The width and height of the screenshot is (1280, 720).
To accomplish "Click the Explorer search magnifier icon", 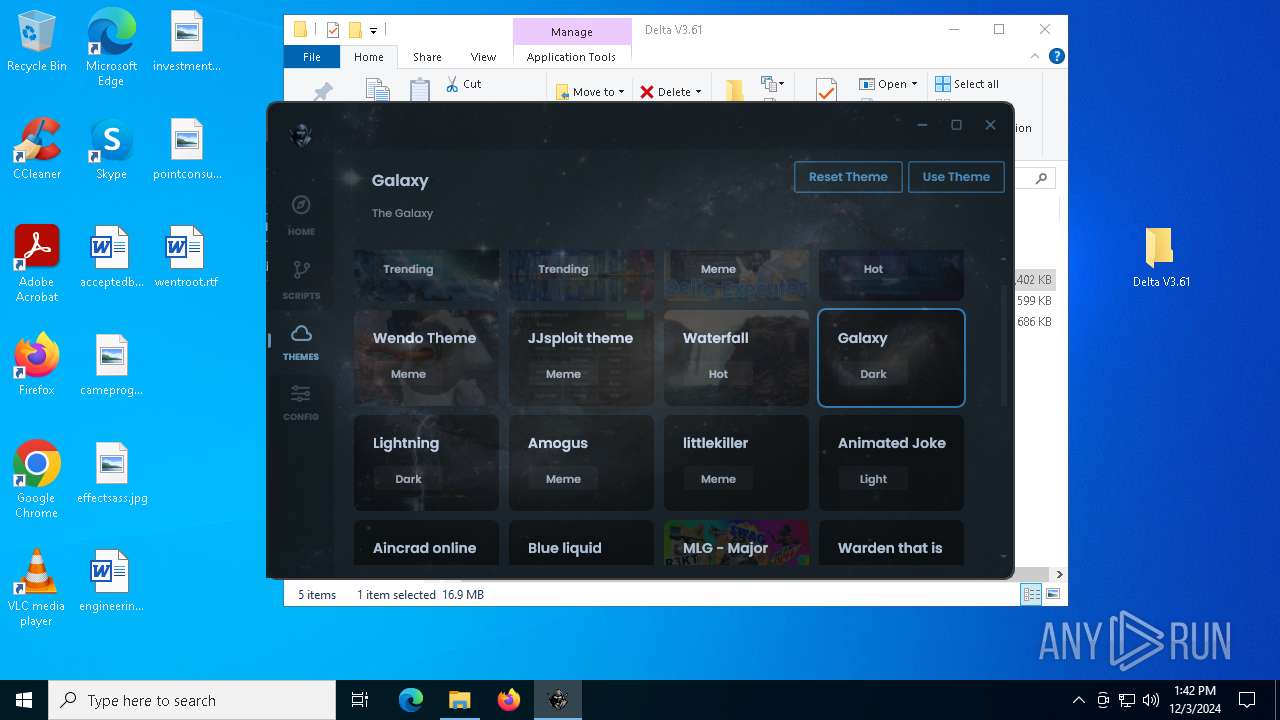I will point(1041,178).
